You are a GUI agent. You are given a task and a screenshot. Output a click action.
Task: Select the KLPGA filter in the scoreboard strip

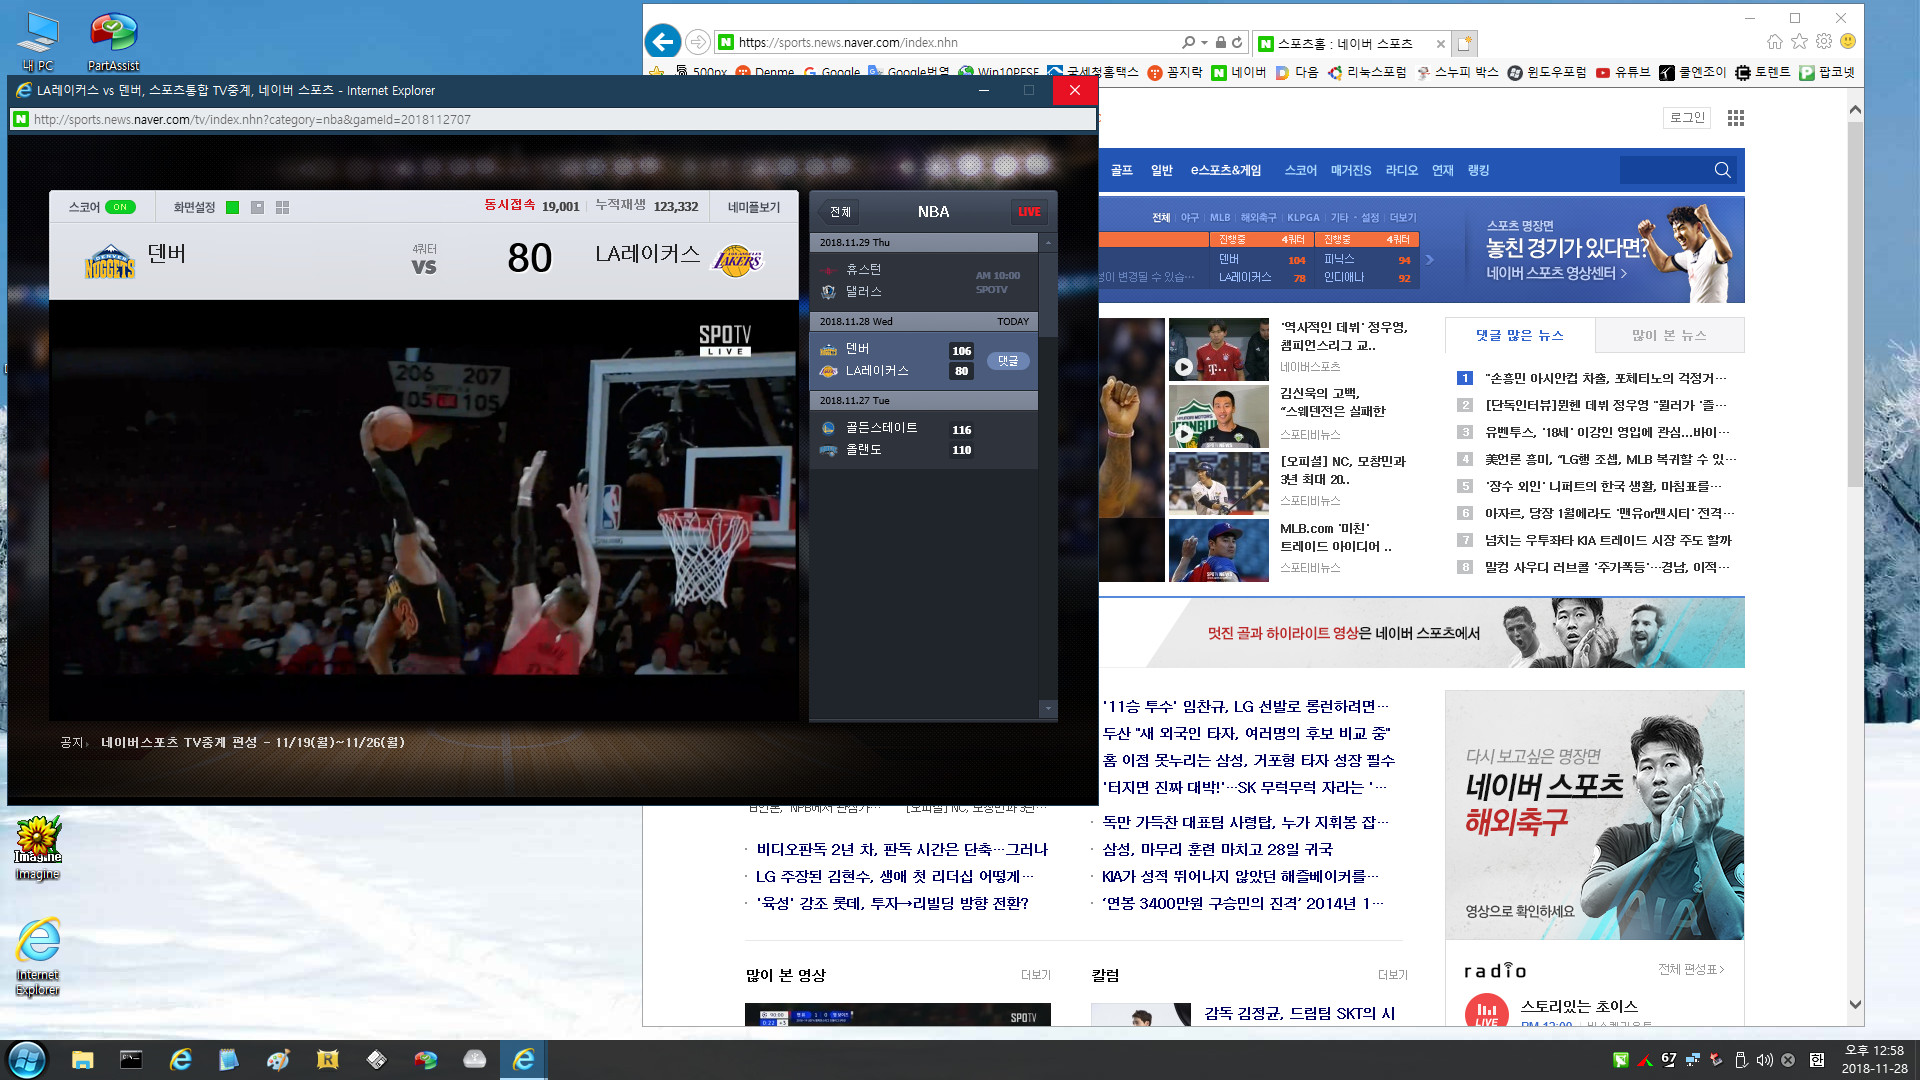click(x=1303, y=217)
